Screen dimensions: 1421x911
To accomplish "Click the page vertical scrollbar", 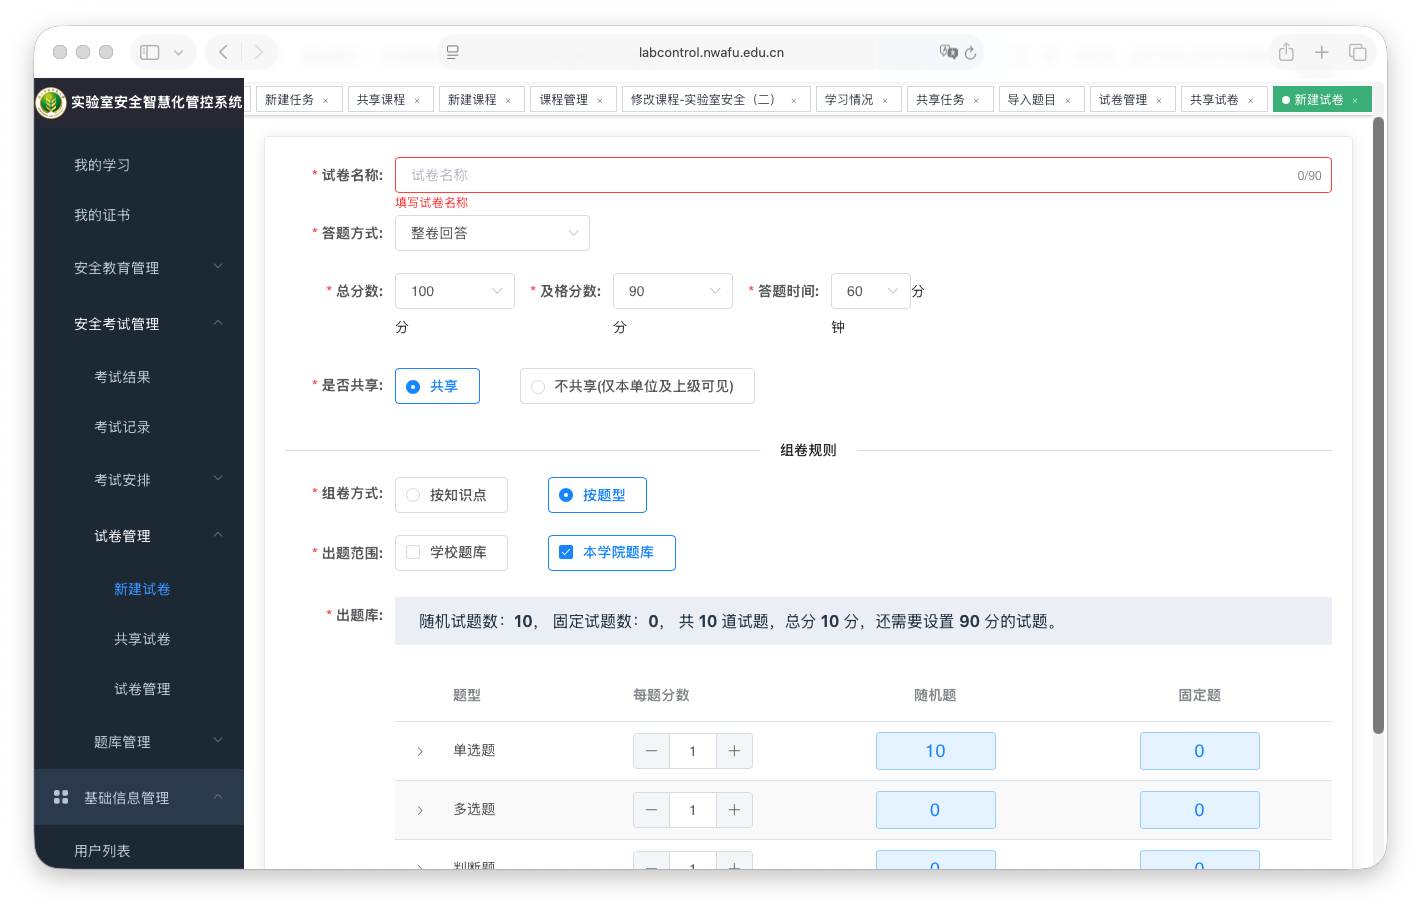I will [x=1379, y=425].
